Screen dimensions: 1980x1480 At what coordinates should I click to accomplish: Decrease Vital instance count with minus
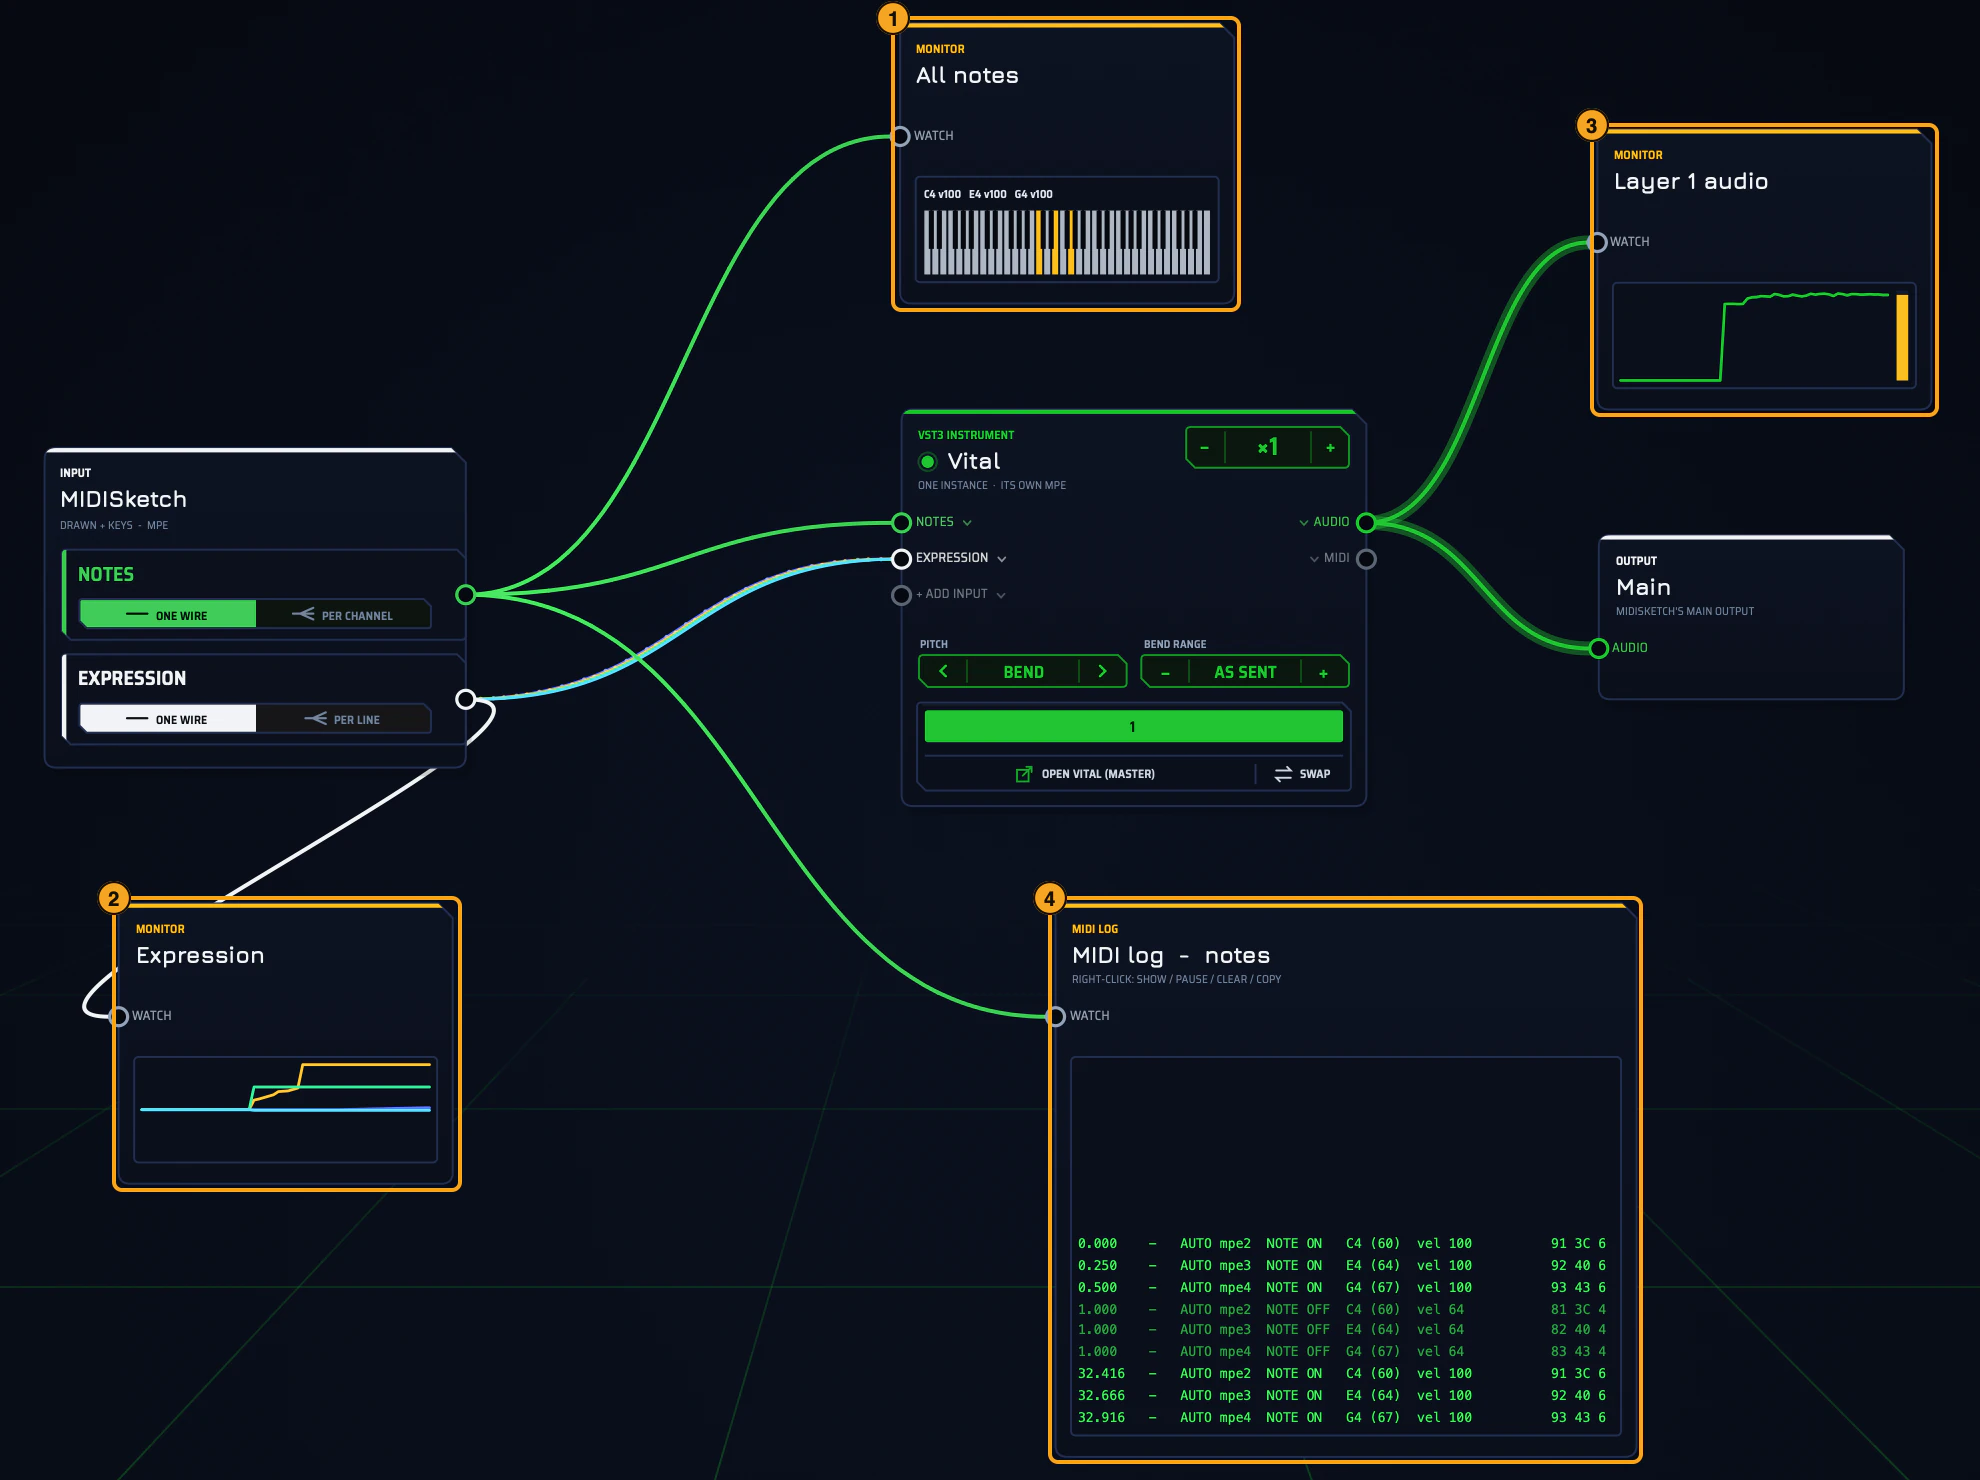coord(1204,448)
